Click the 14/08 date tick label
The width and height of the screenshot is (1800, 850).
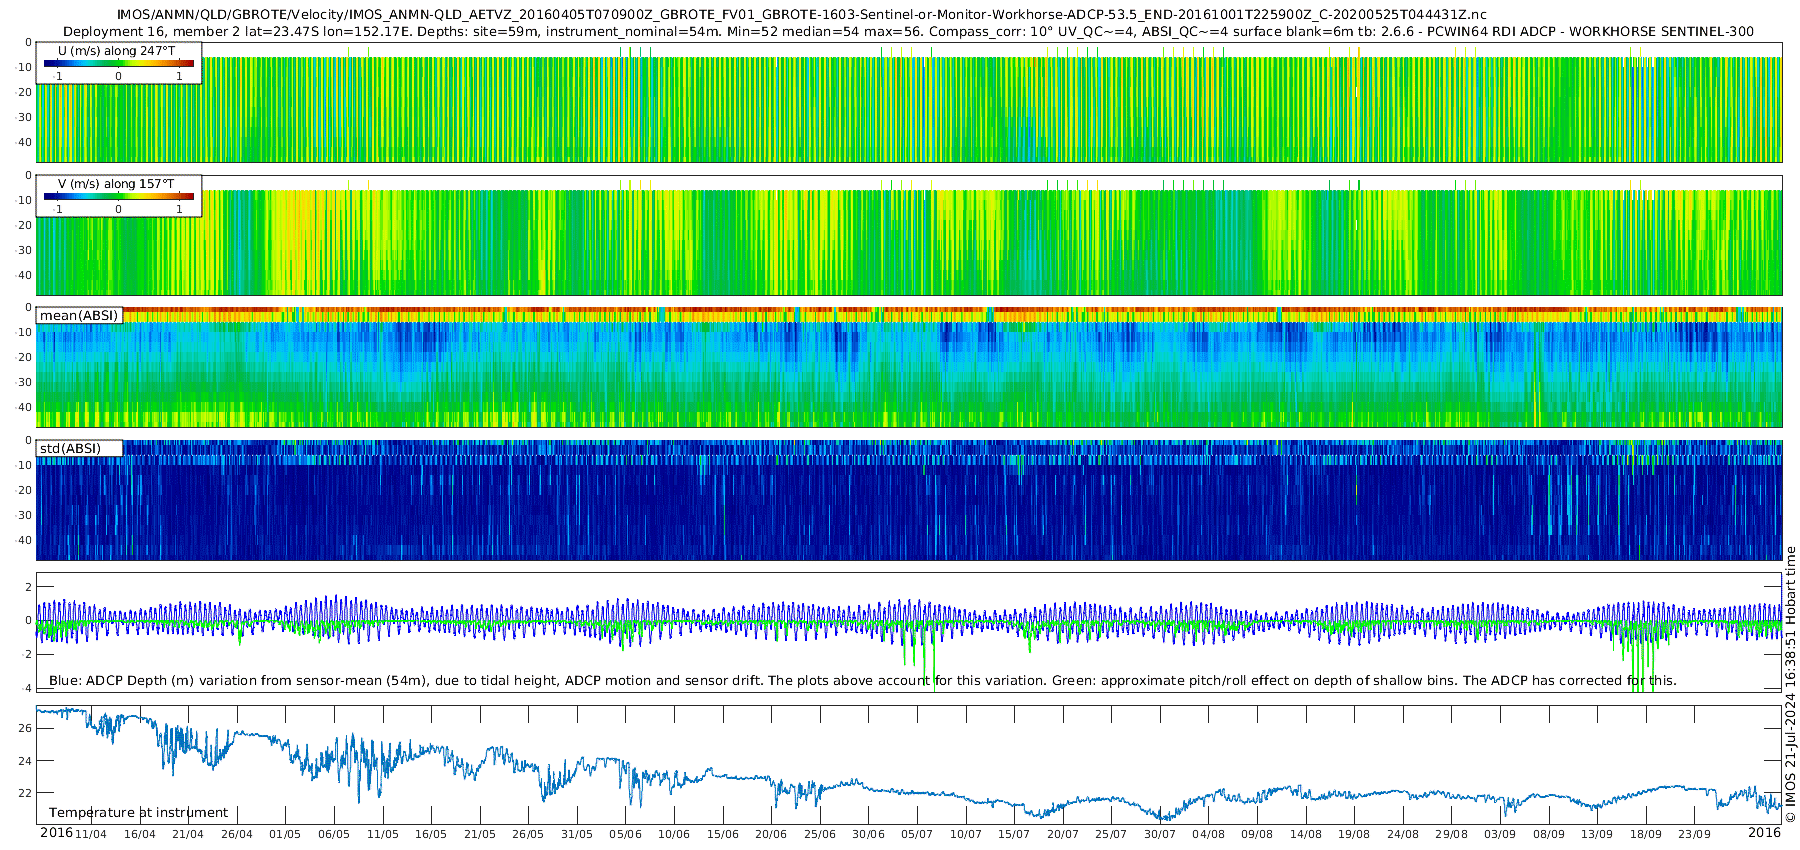(x=1306, y=834)
